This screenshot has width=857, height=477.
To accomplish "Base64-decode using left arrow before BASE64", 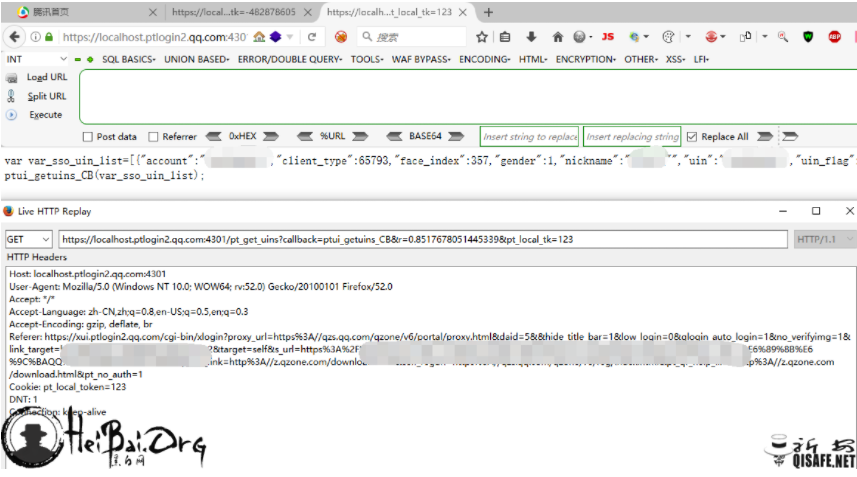I will point(394,136).
